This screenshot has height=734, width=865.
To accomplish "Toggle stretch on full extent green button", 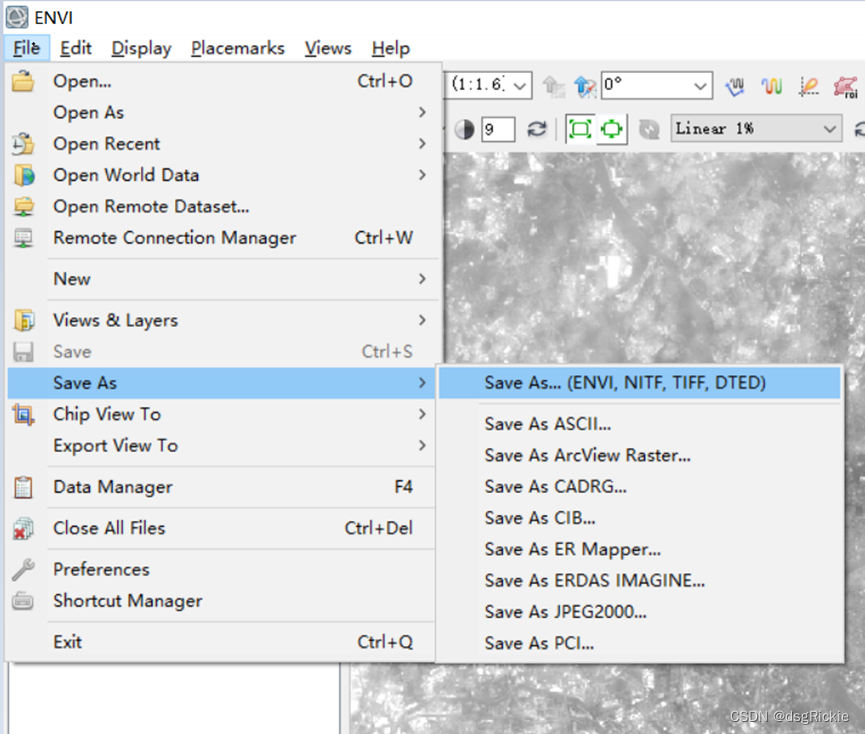I will tap(580, 130).
